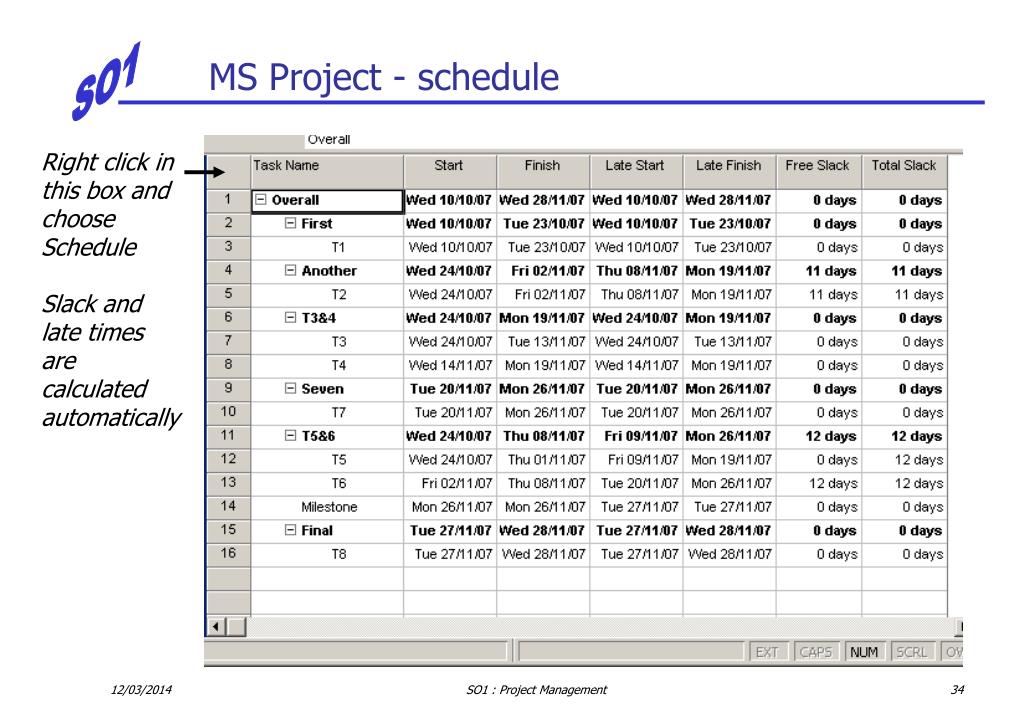Viewport: 1024px width, 709px height.
Task: Select row header 4
Action: pyautogui.click(x=228, y=270)
